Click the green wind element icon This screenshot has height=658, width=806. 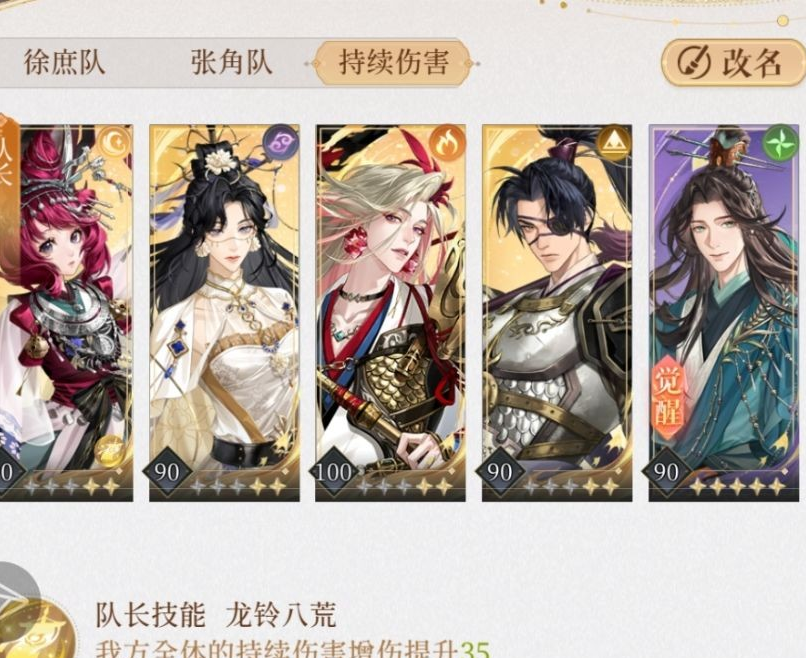click(778, 142)
